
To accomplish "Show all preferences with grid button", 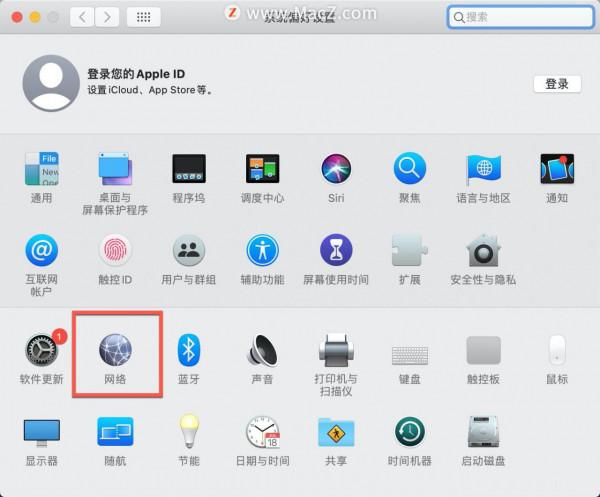I will (143, 17).
